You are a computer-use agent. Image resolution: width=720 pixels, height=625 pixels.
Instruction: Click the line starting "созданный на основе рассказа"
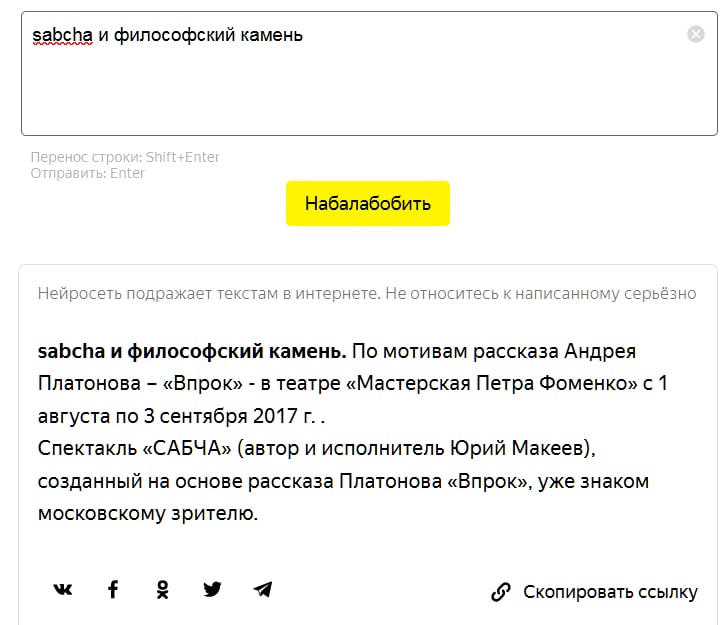tap(343, 481)
